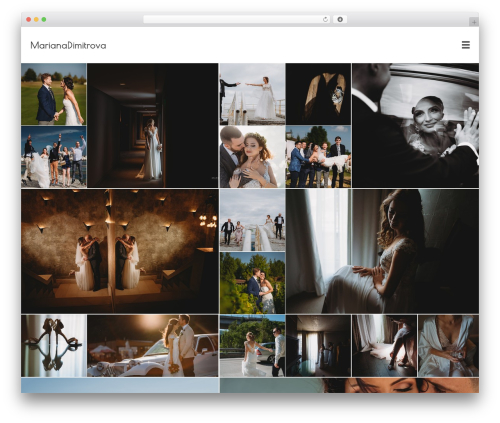Viewport: 500px width, 423px height.
Task: Open bride twirling on road with groom photo
Action: click(x=252, y=346)
